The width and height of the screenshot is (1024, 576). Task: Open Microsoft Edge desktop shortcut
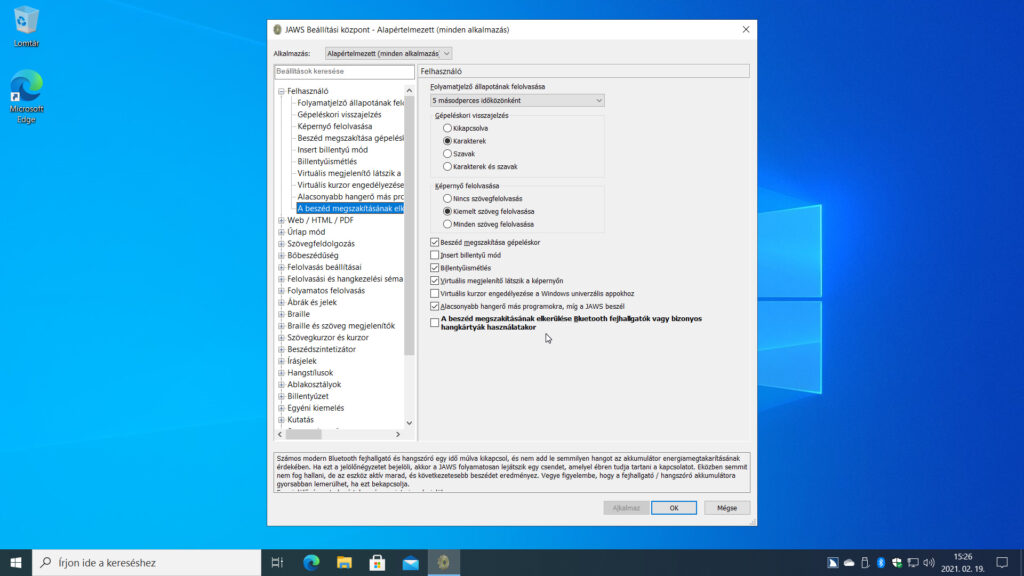[x=26, y=96]
